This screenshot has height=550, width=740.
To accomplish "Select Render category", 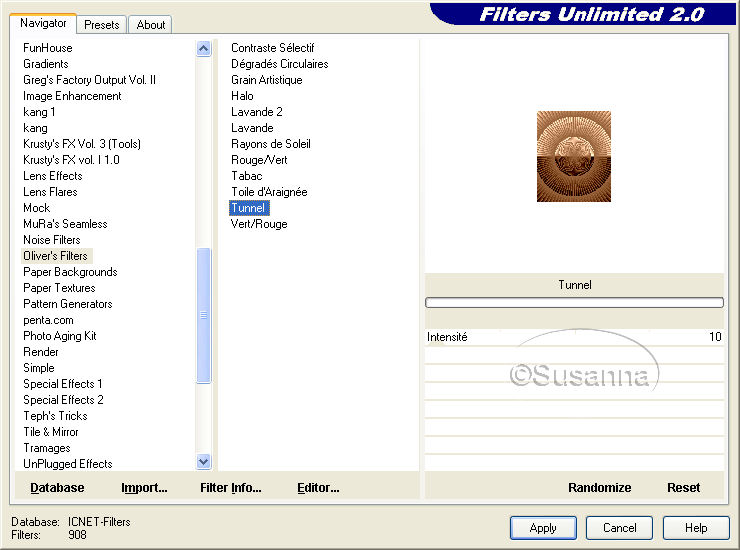I will tap(41, 352).
